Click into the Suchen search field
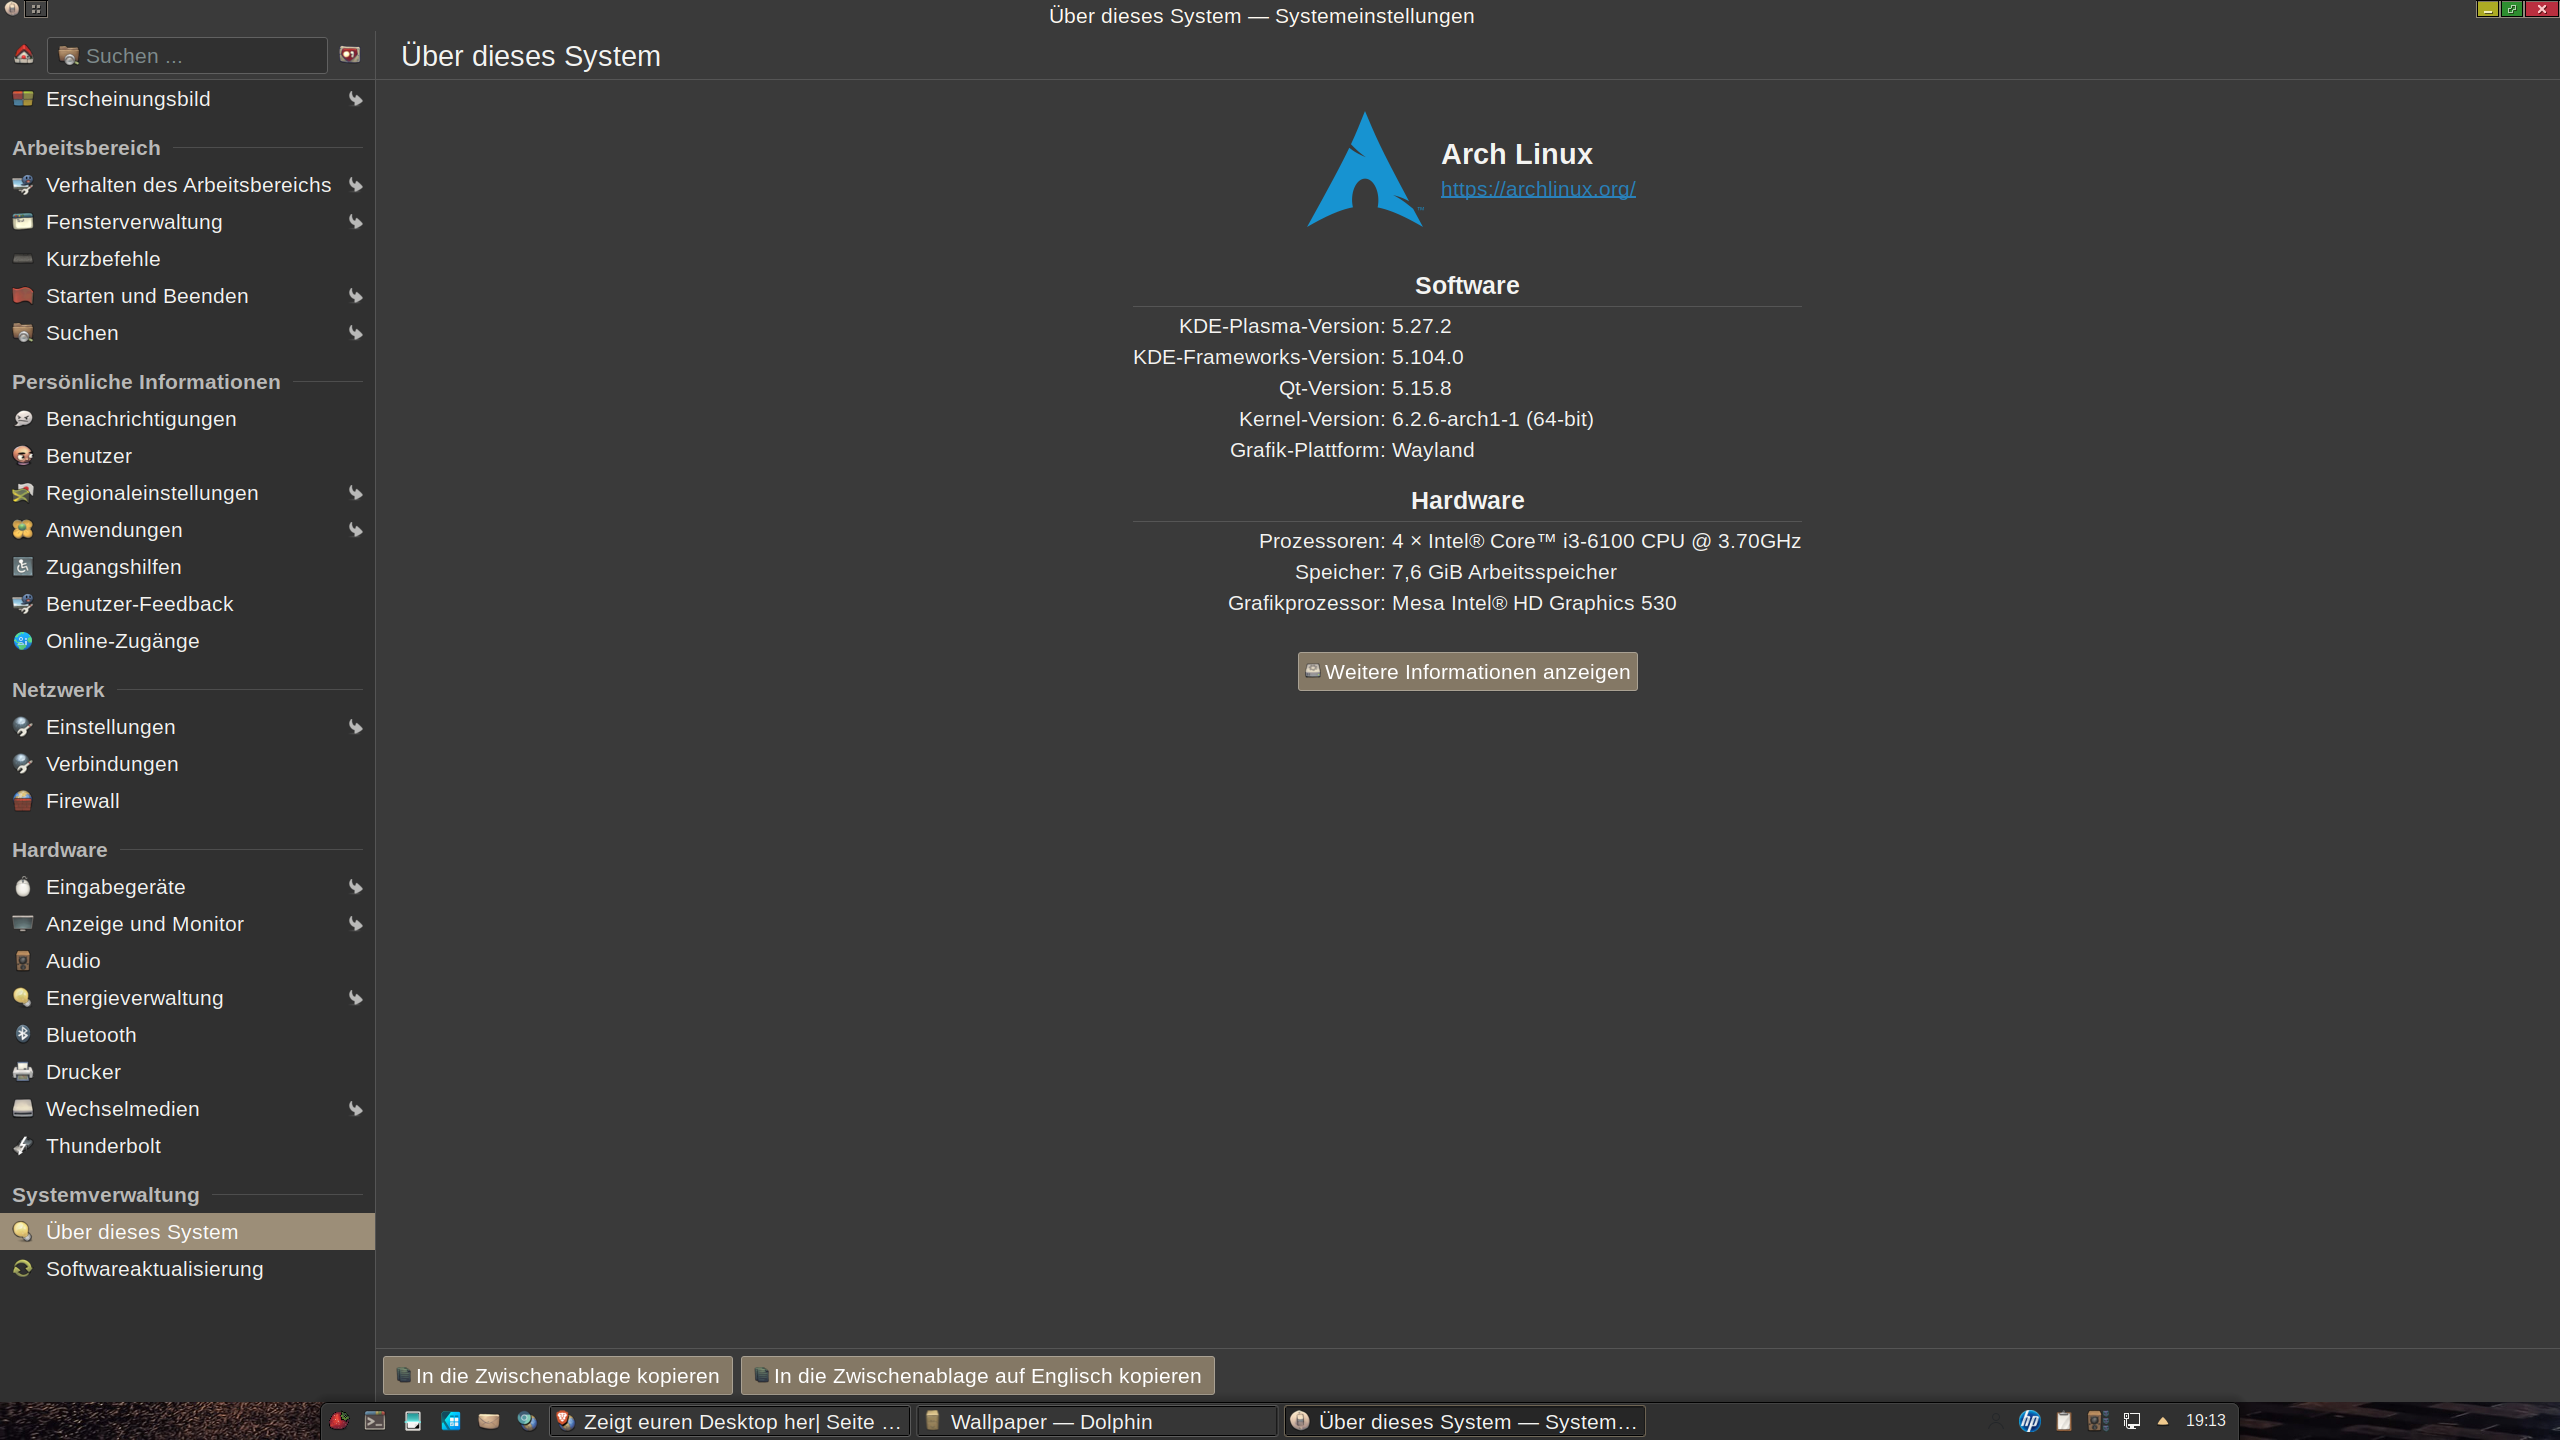Screen dimensions: 2560x1440 click(x=200, y=56)
